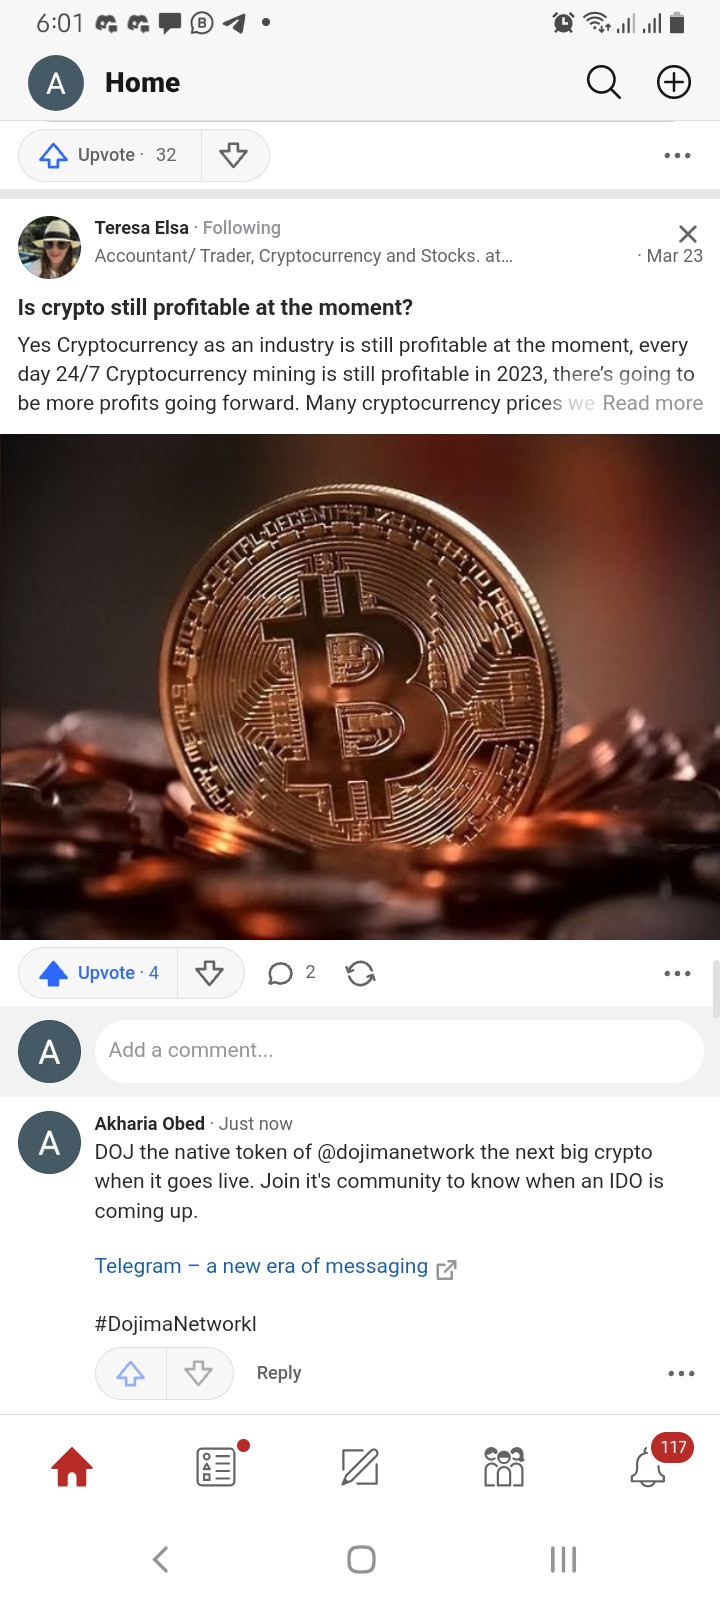
Task: Tap the plus icon to add a question
Action: click(x=674, y=82)
